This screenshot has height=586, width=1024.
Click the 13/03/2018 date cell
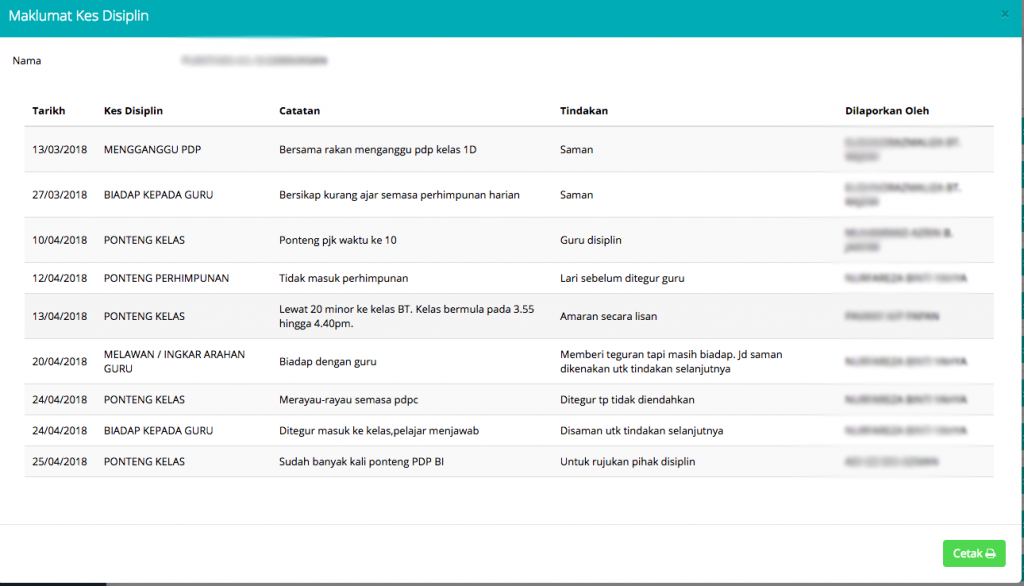60,150
